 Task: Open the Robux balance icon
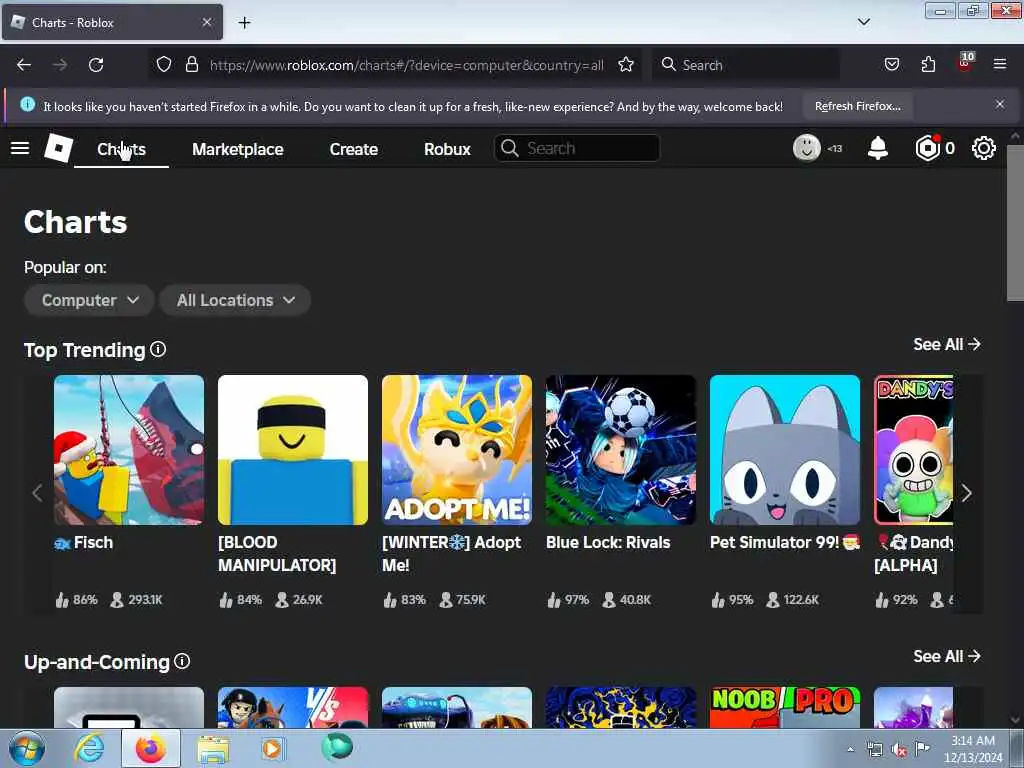(927, 148)
